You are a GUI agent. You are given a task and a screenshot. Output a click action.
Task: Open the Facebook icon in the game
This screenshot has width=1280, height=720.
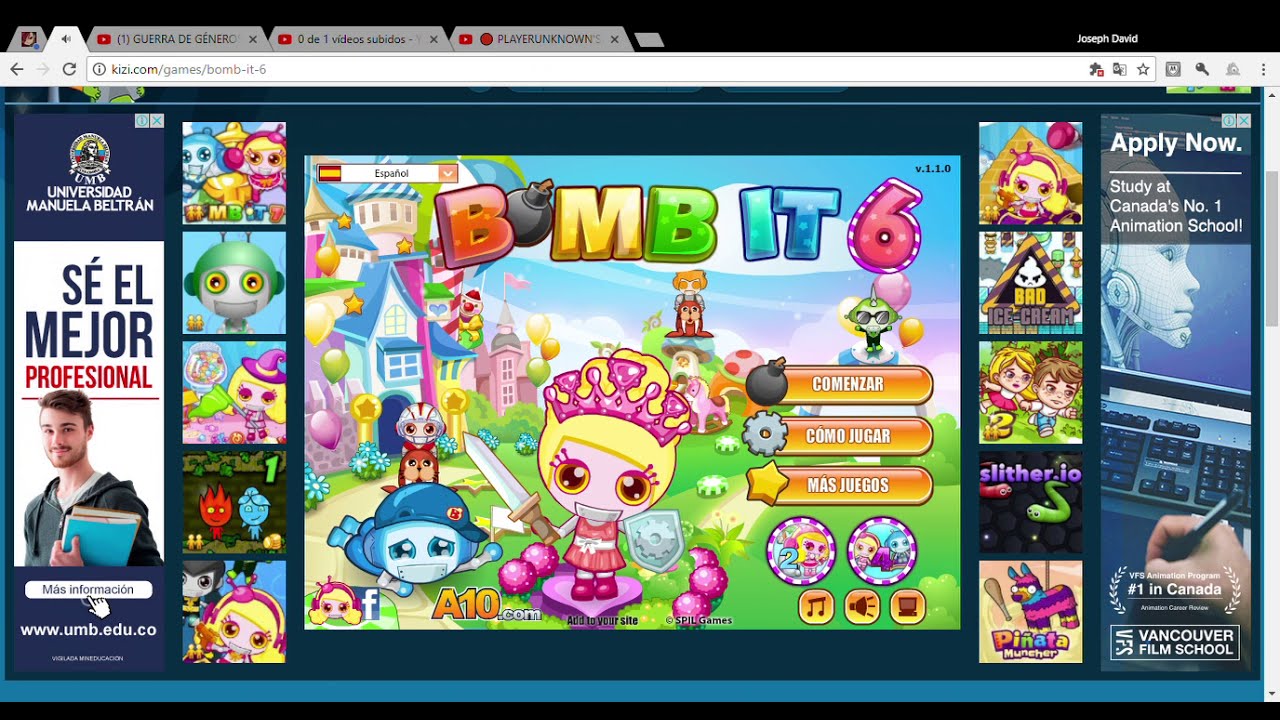[x=369, y=604]
